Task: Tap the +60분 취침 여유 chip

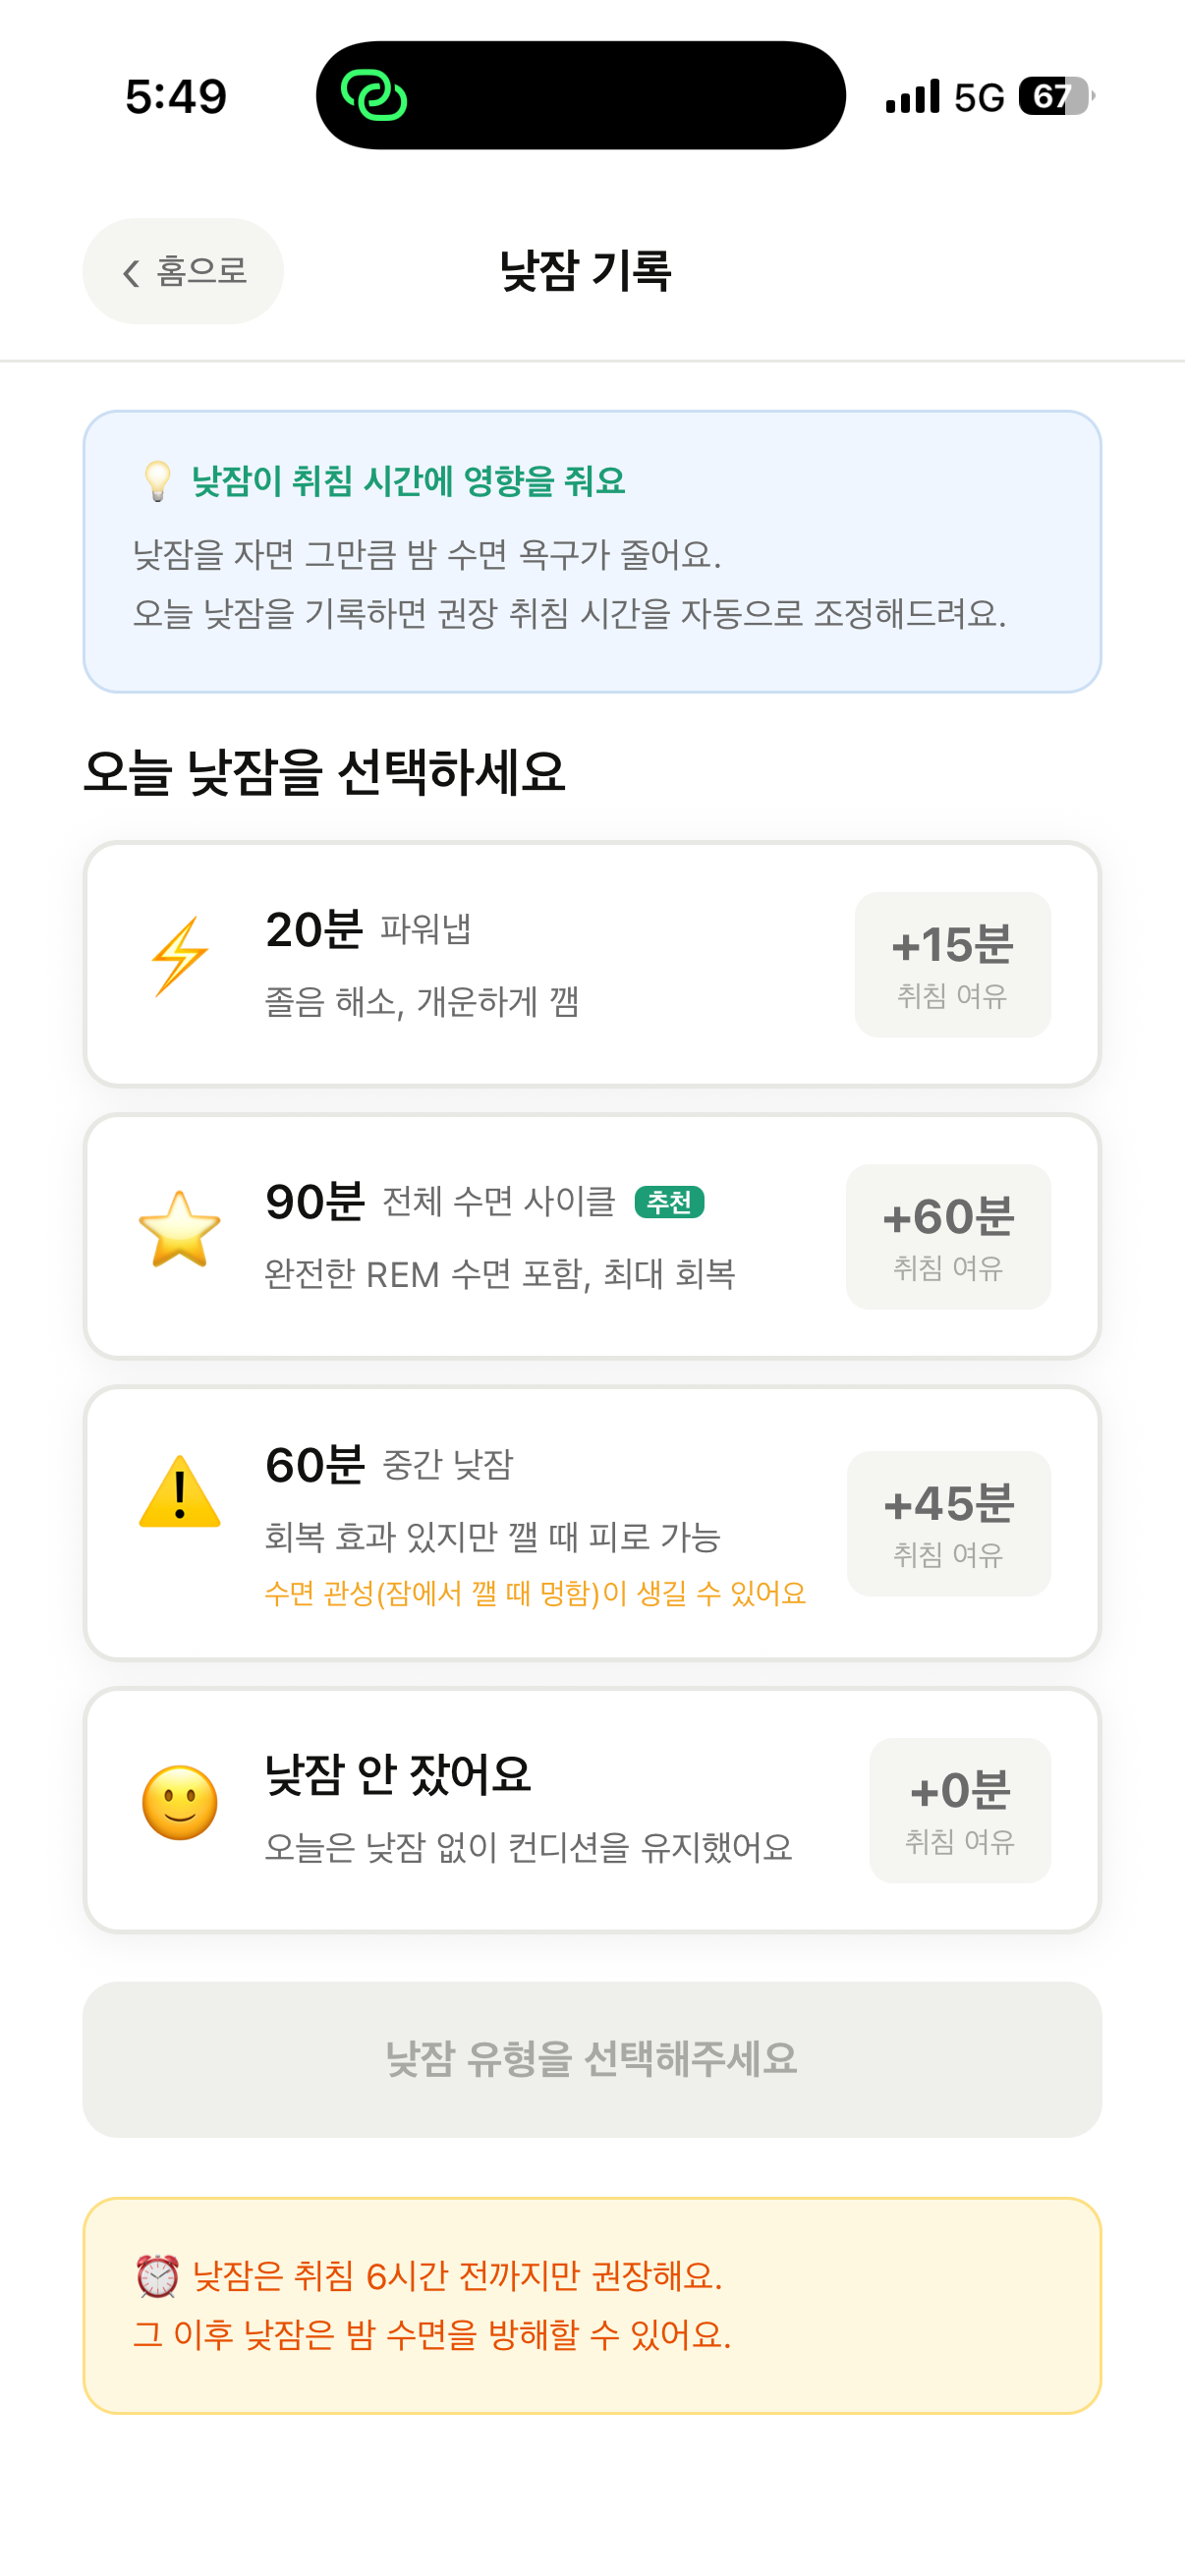Action: click(x=948, y=1236)
